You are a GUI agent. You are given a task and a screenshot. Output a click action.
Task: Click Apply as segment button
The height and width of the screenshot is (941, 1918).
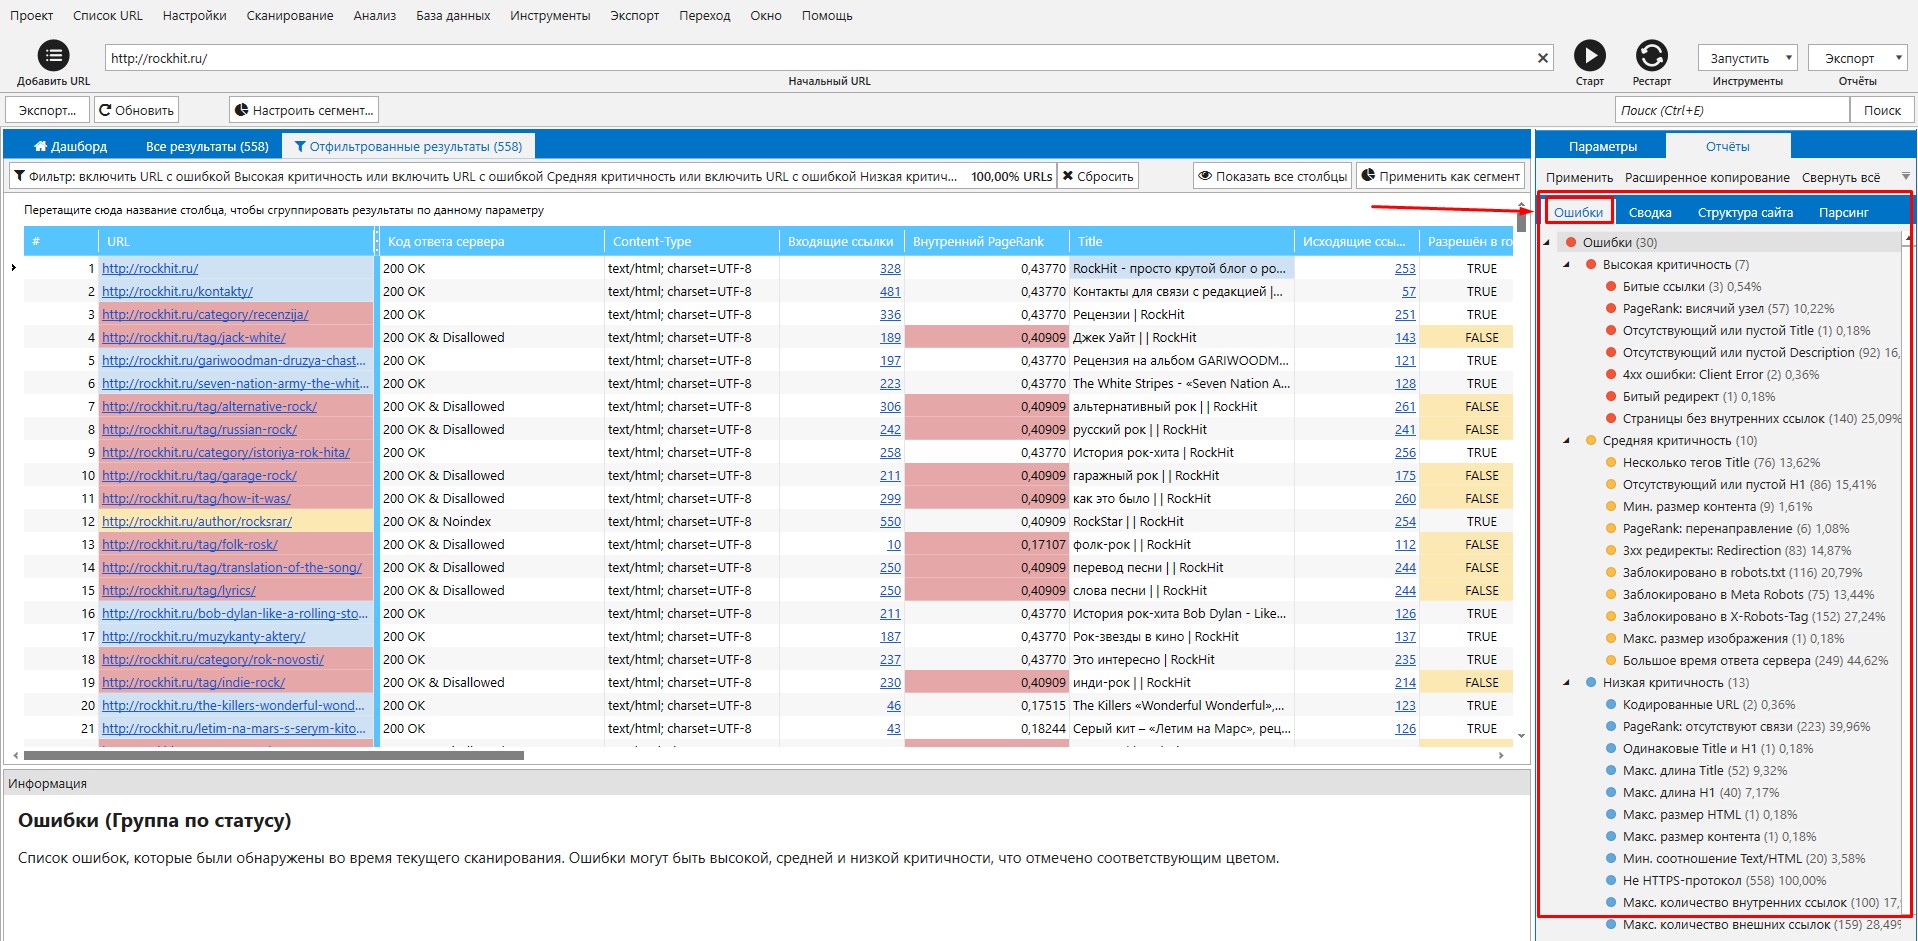coord(1440,176)
